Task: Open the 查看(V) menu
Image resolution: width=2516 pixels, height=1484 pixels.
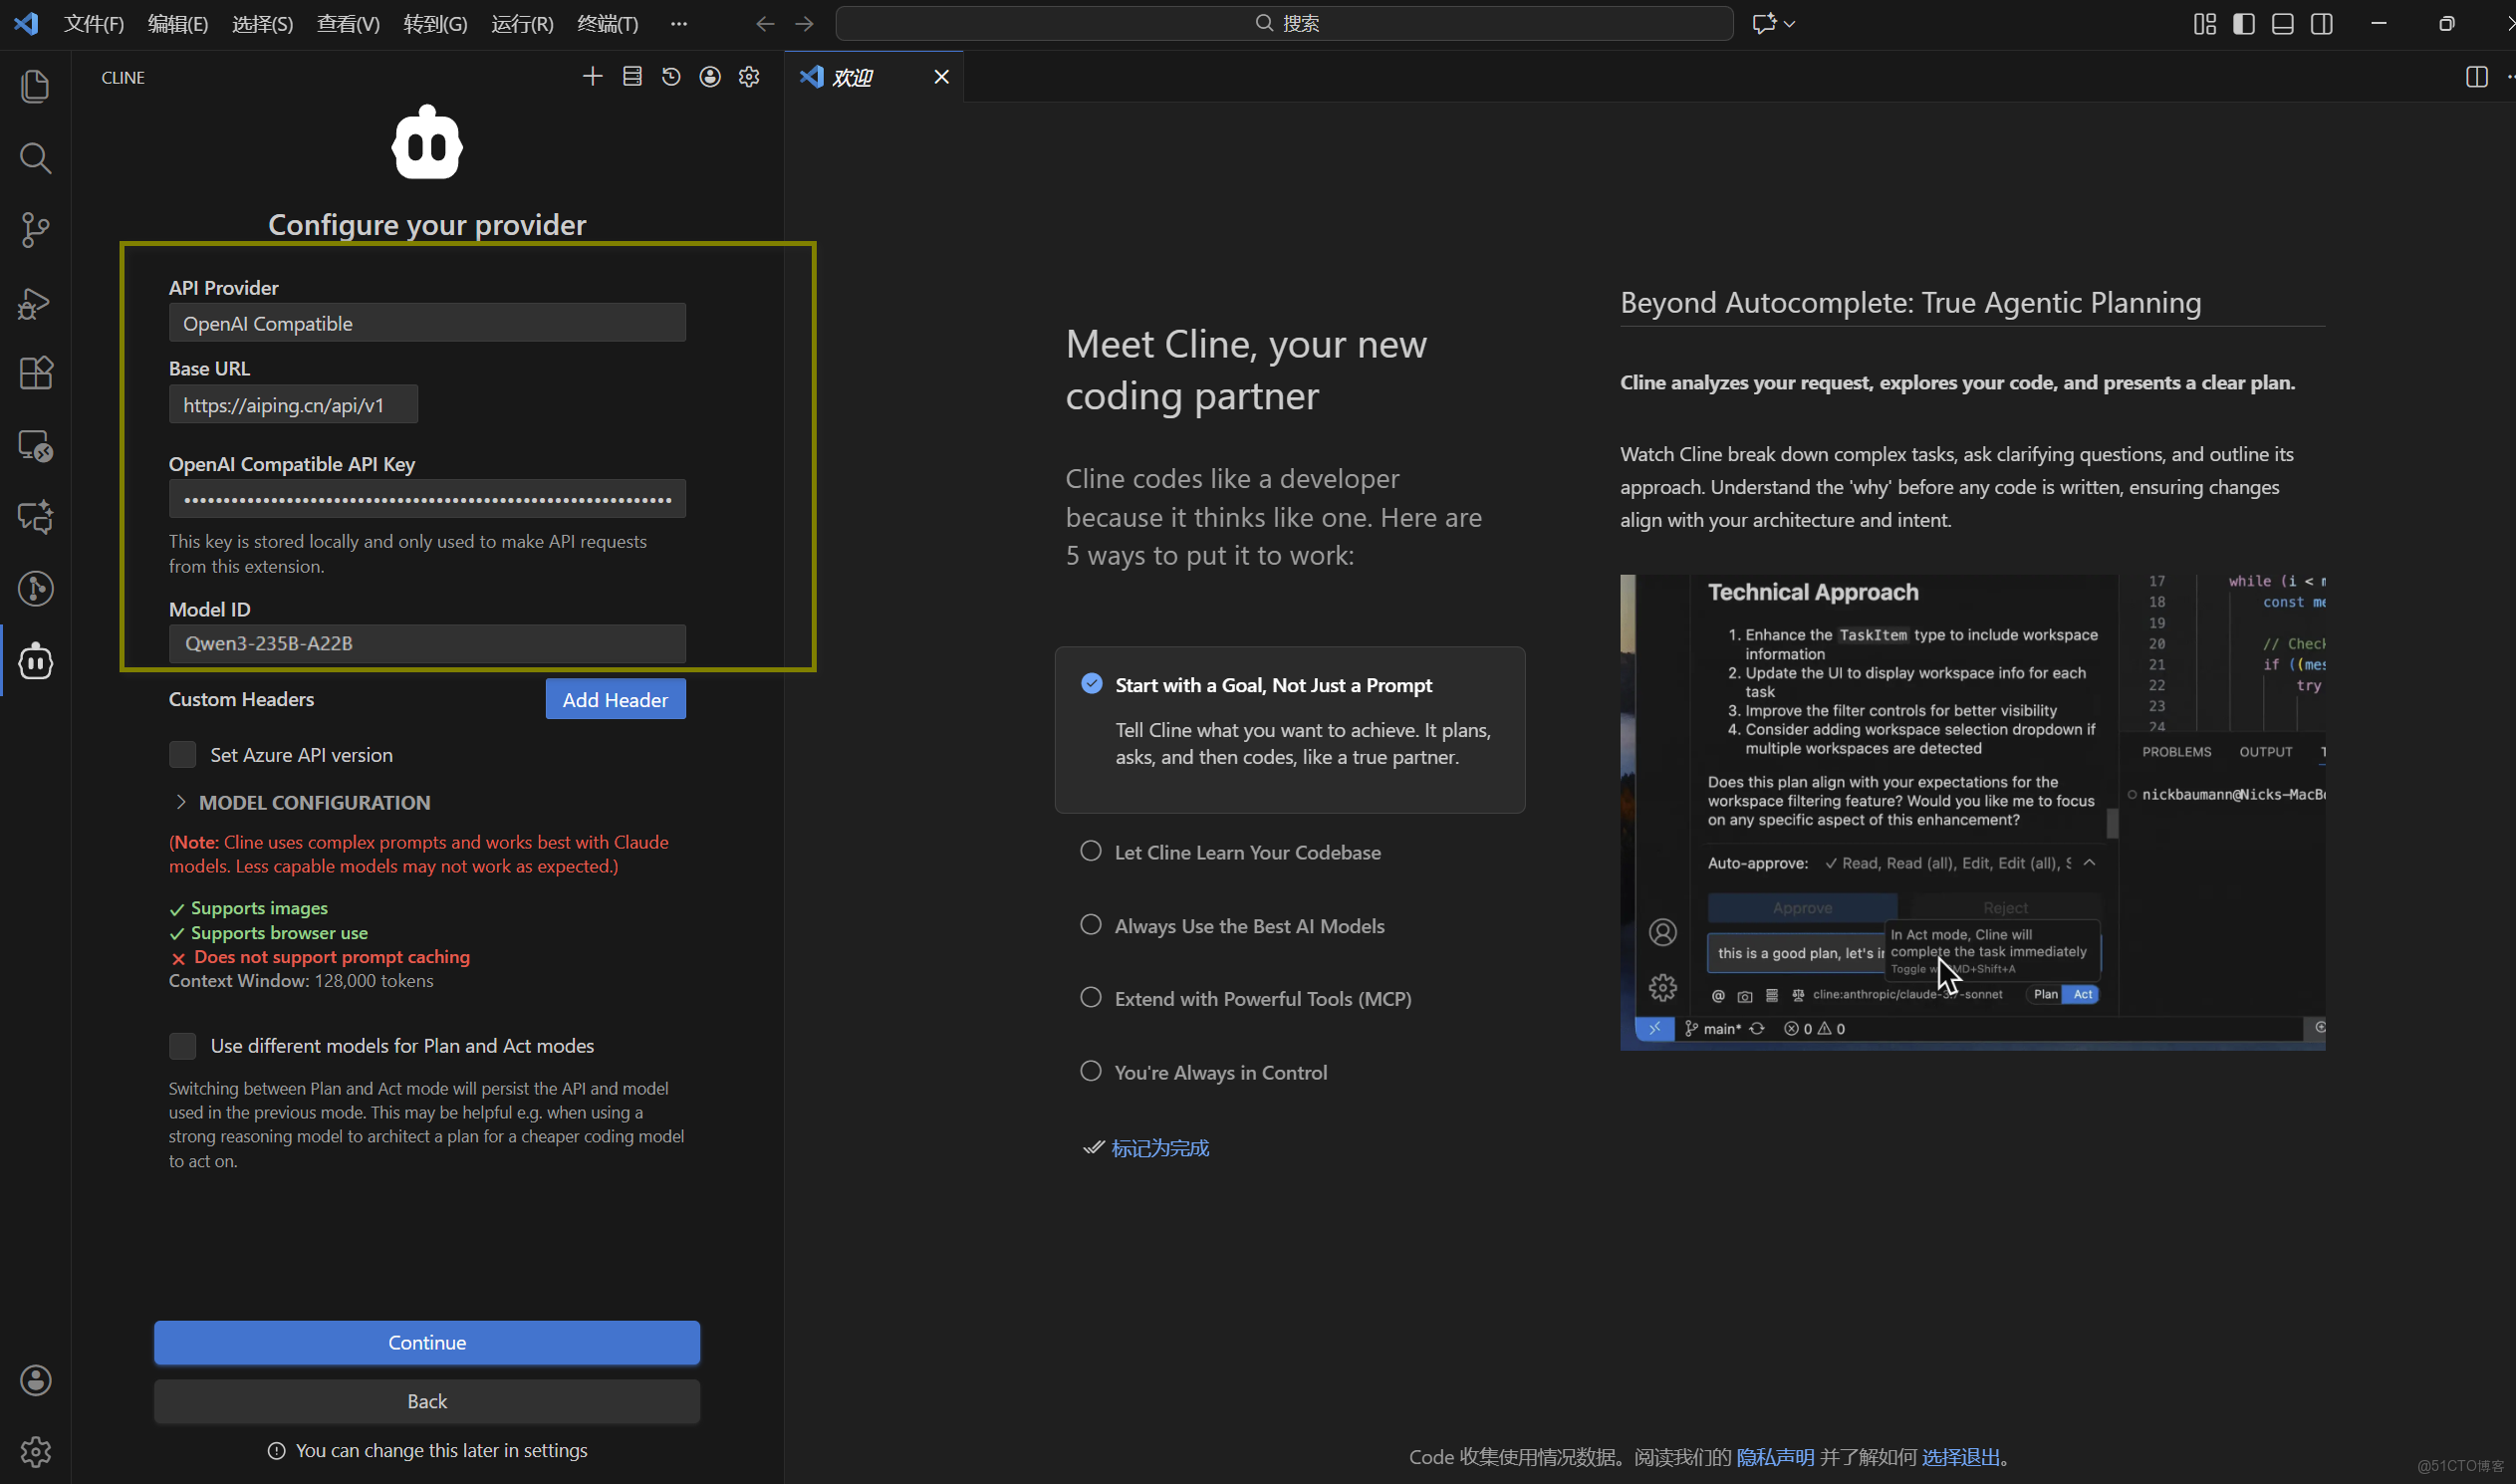Action: (348, 23)
